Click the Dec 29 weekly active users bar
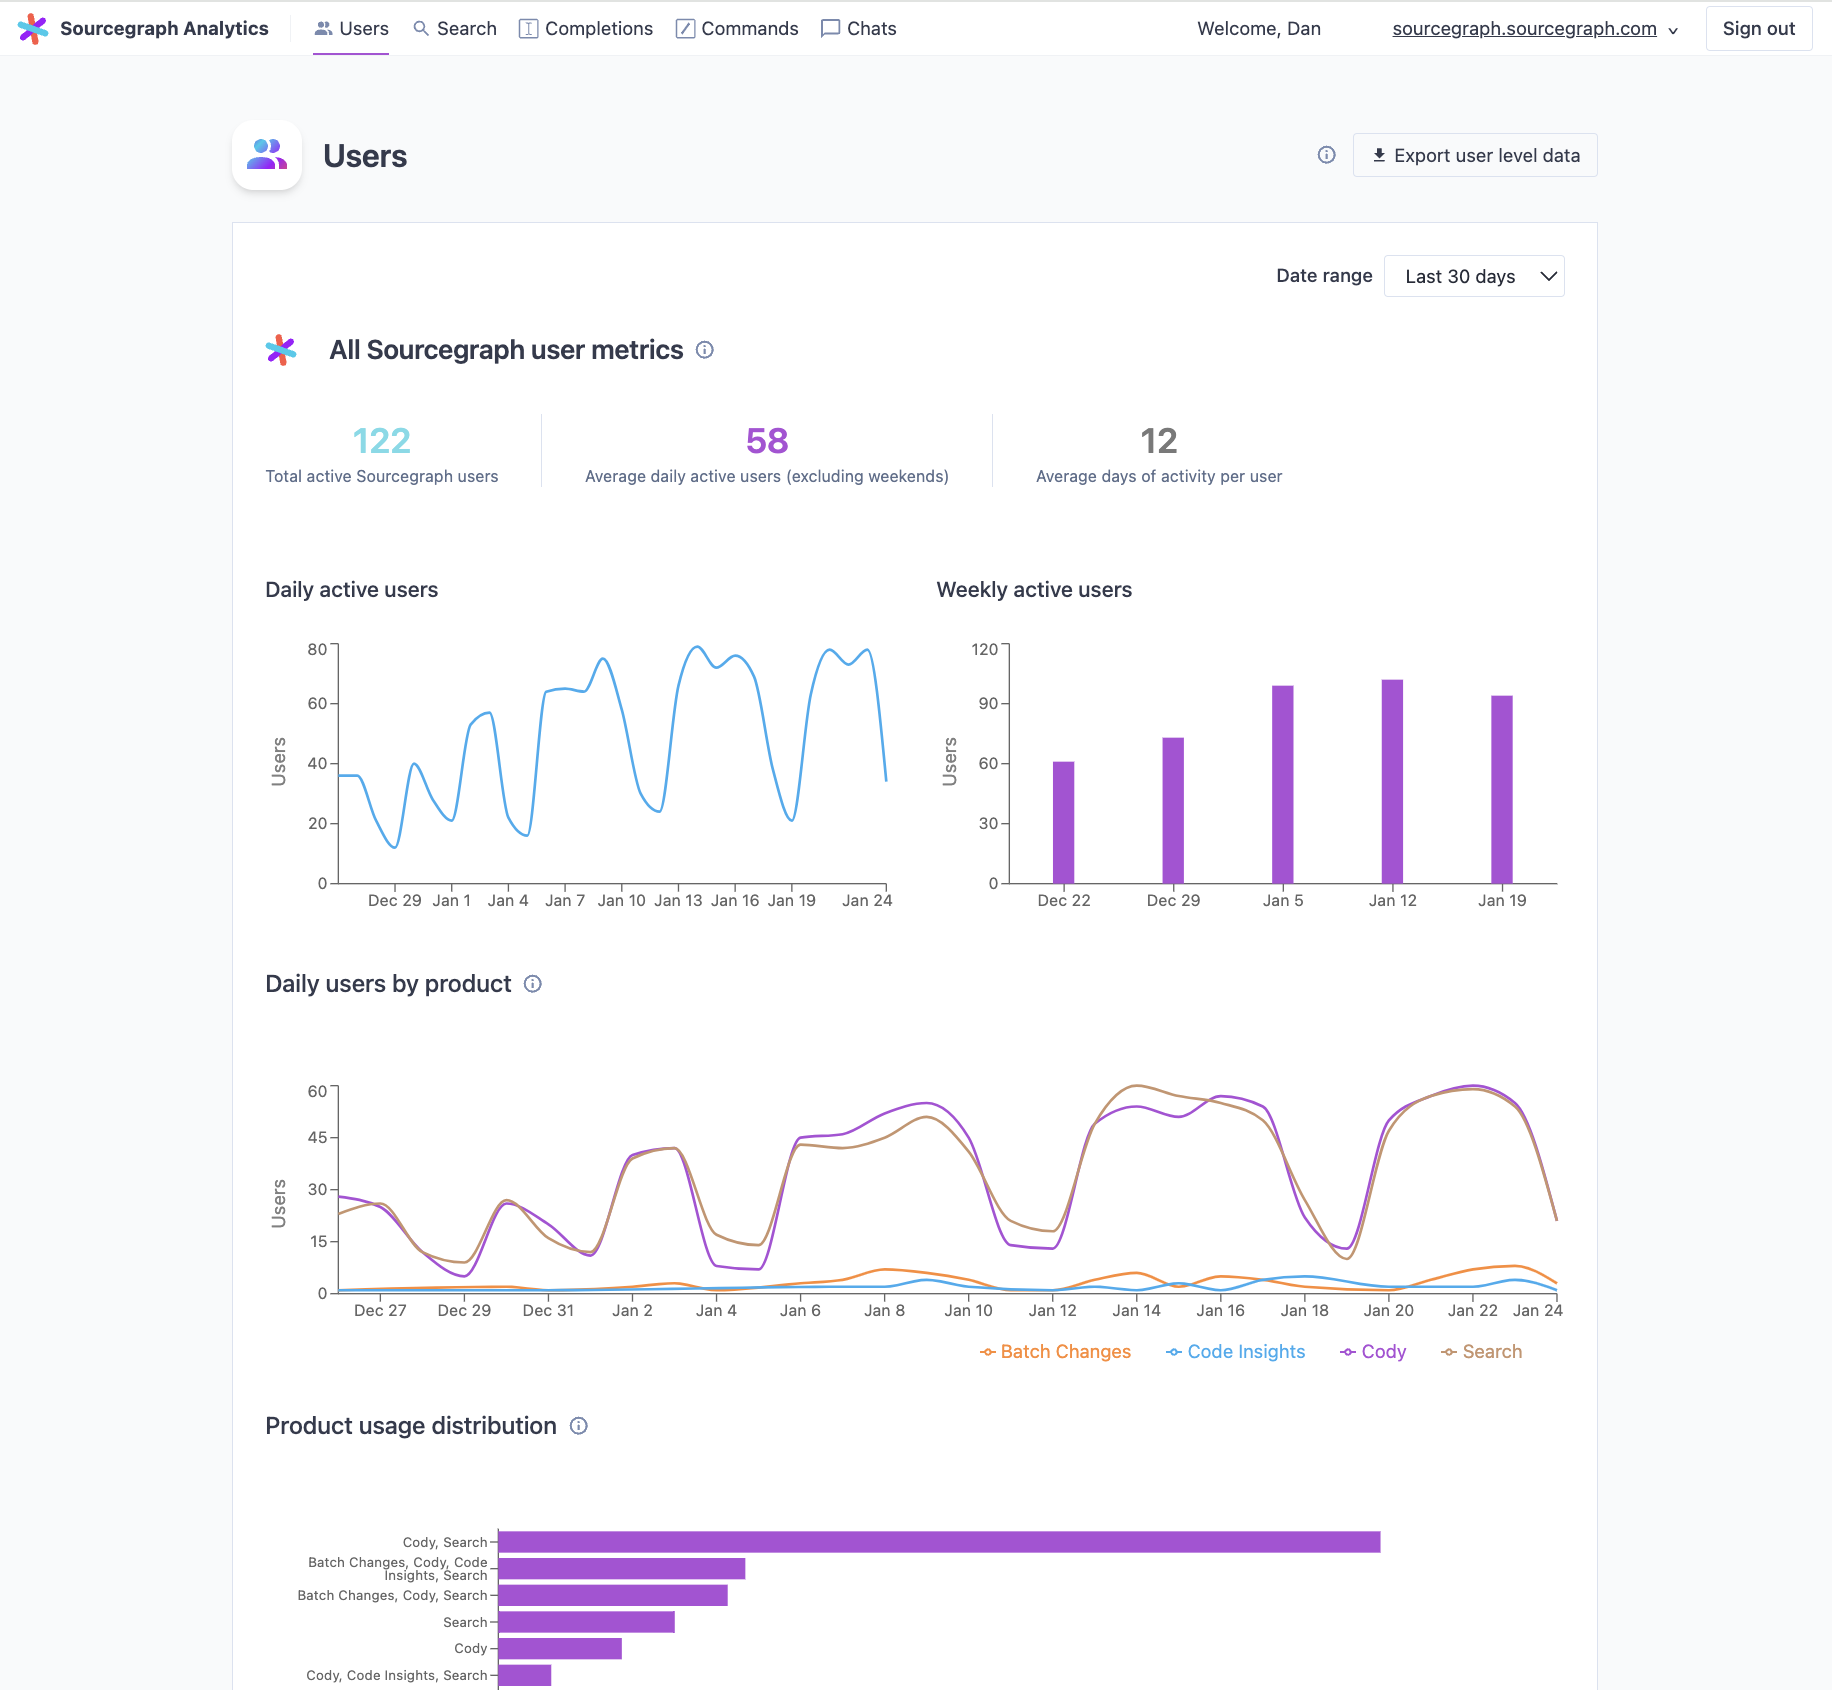Image resolution: width=1832 pixels, height=1690 pixels. pyautogui.click(x=1173, y=810)
